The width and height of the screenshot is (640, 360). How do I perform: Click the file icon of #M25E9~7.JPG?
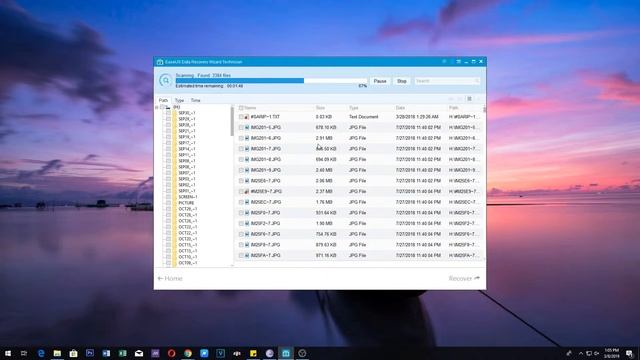coord(247,191)
